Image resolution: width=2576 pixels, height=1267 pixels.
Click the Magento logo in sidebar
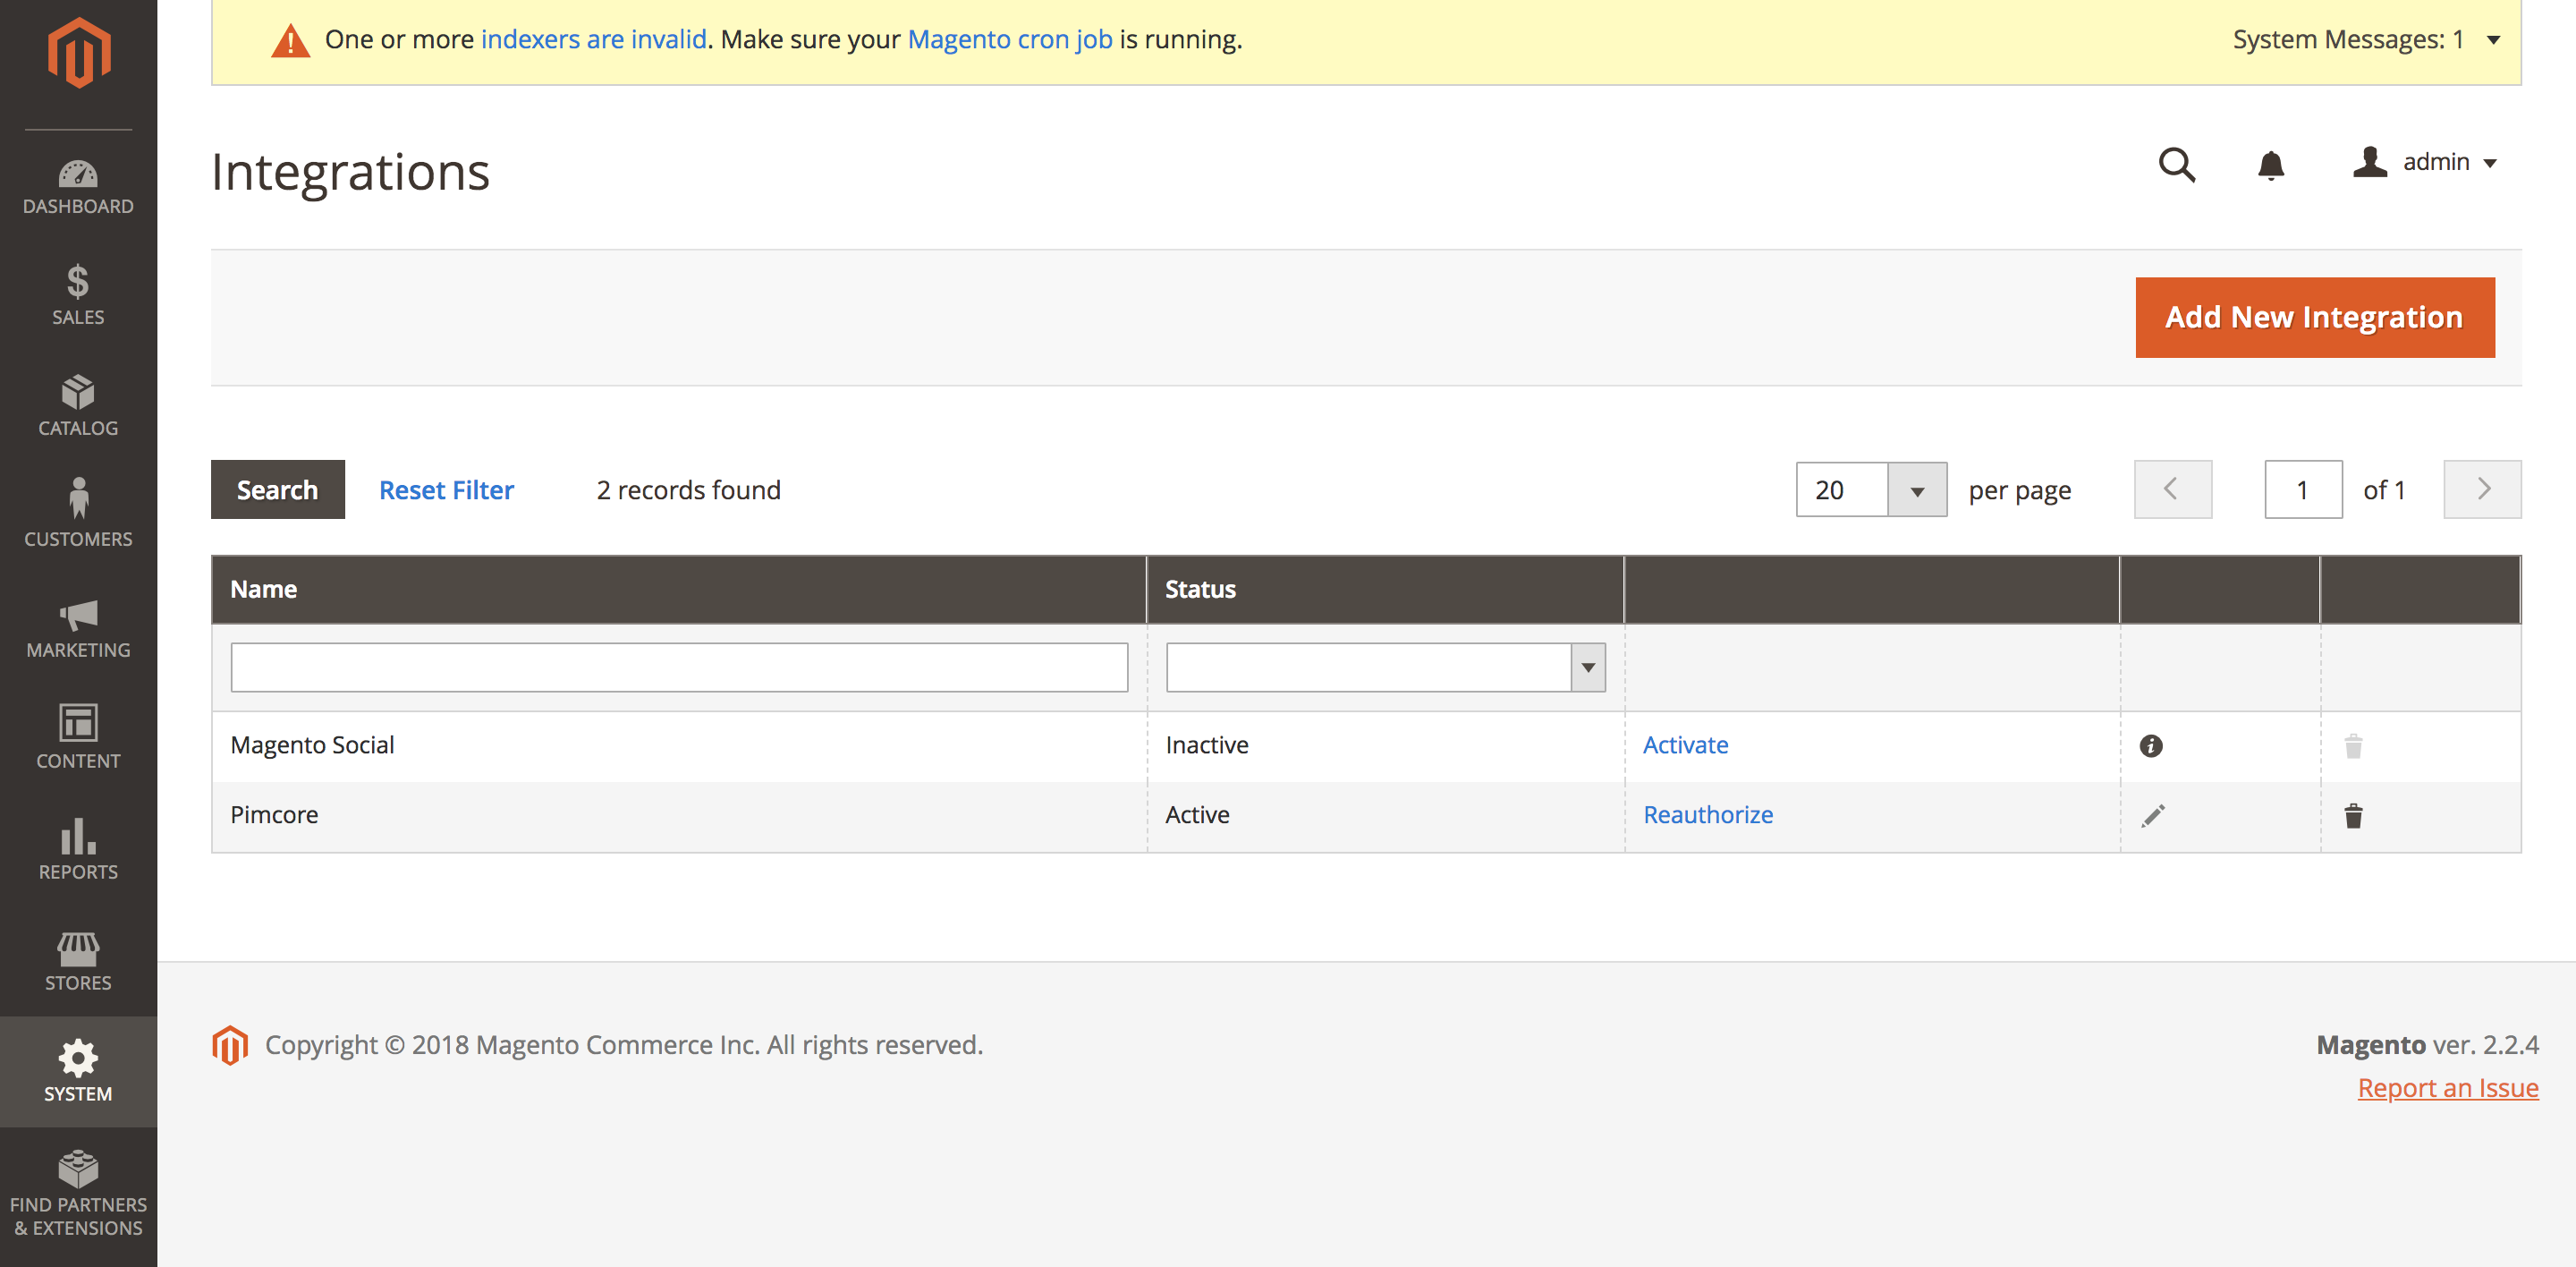click(78, 54)
